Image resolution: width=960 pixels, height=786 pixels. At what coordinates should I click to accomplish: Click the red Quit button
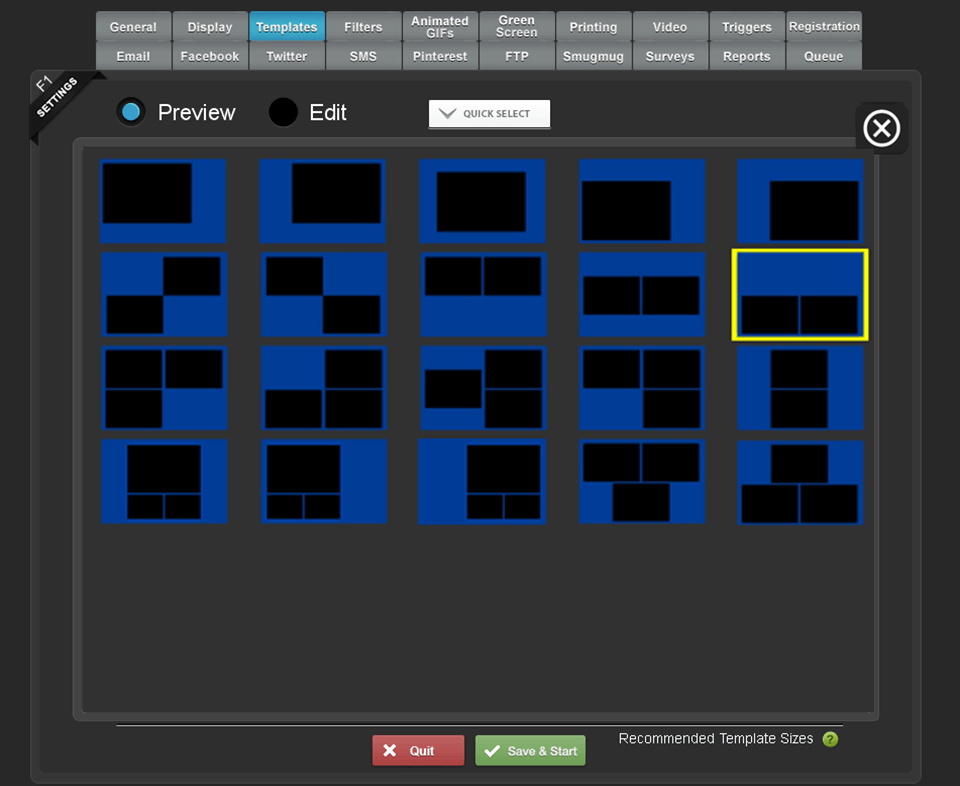click(418, 751)
